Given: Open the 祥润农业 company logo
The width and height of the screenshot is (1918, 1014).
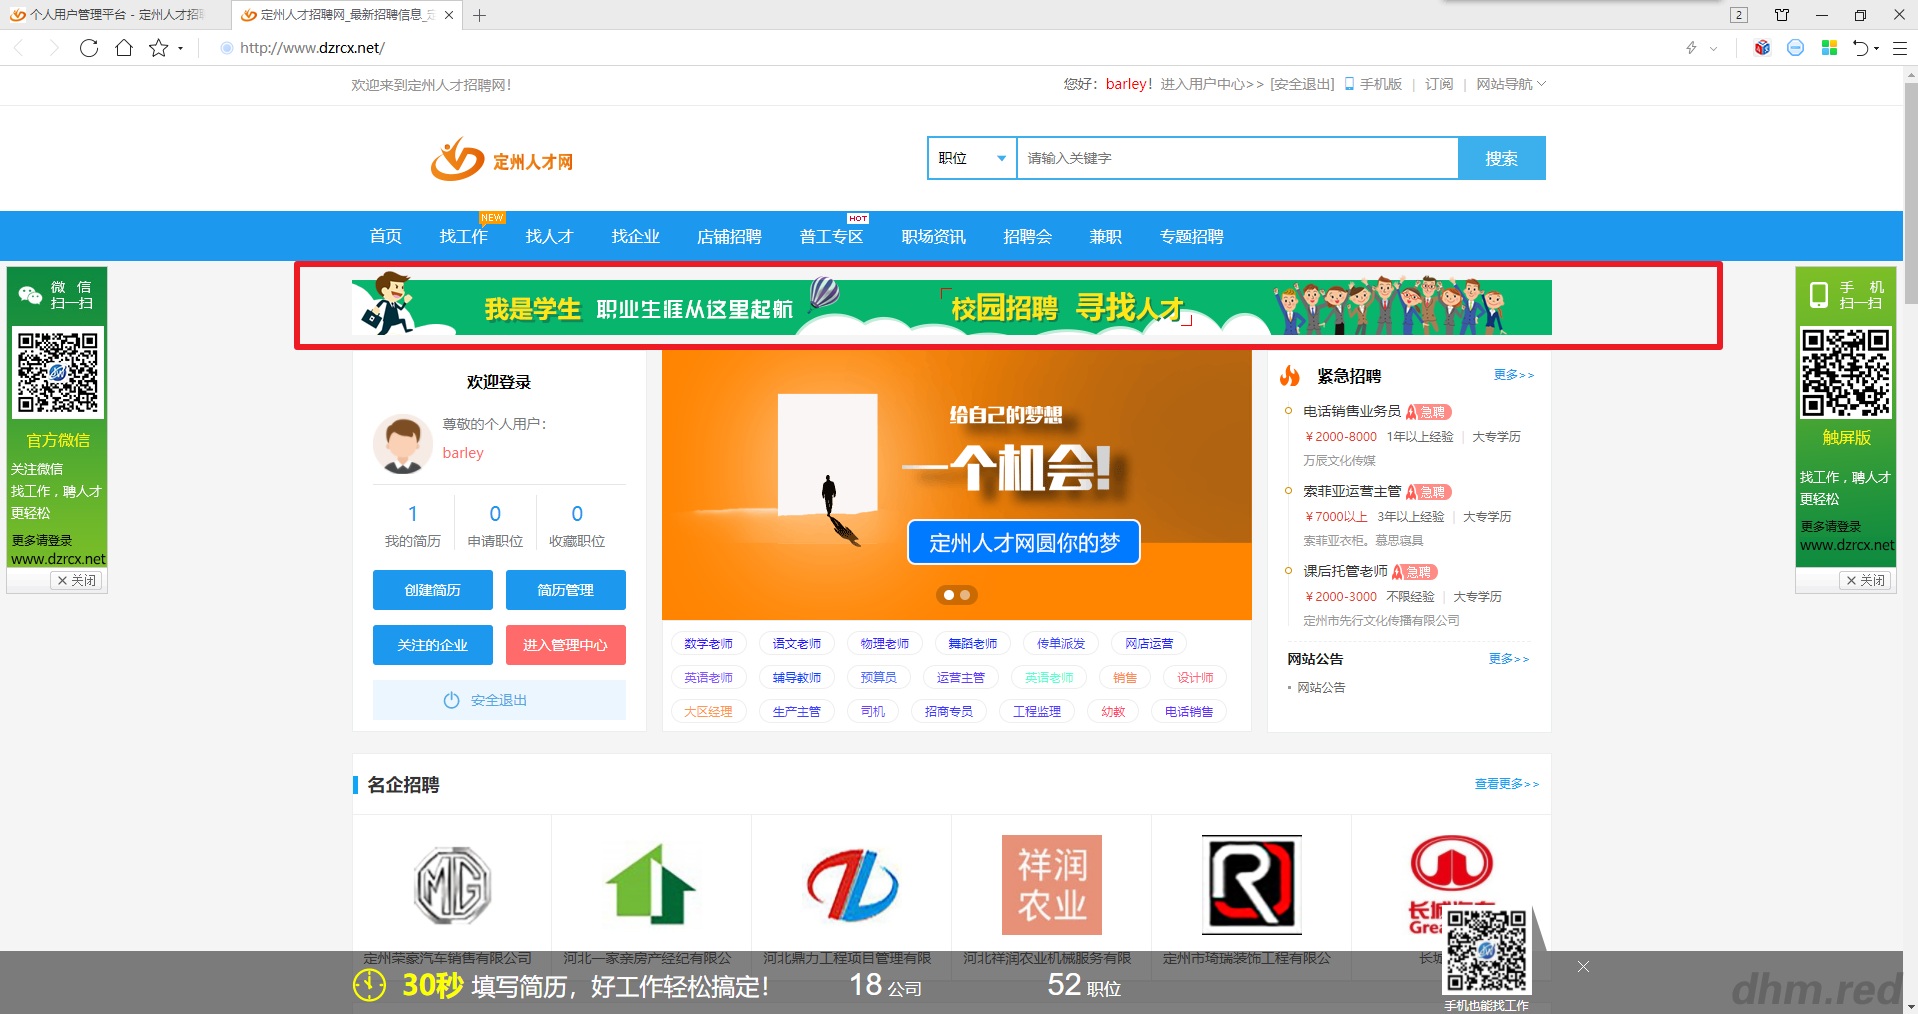Looking at the screenshot, I should tap(1052, 885).
